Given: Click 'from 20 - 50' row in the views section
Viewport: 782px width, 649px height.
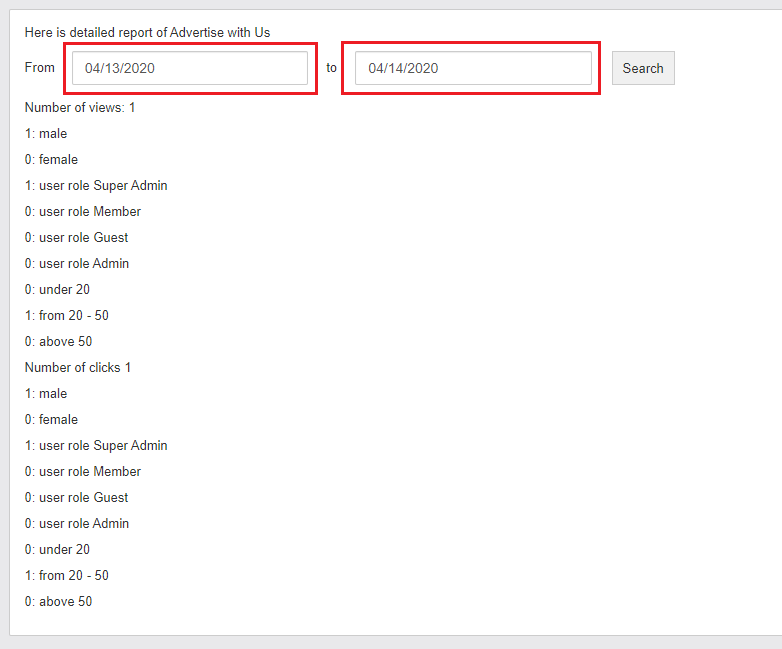Looking at the screenshot, I should pos(67,315).
